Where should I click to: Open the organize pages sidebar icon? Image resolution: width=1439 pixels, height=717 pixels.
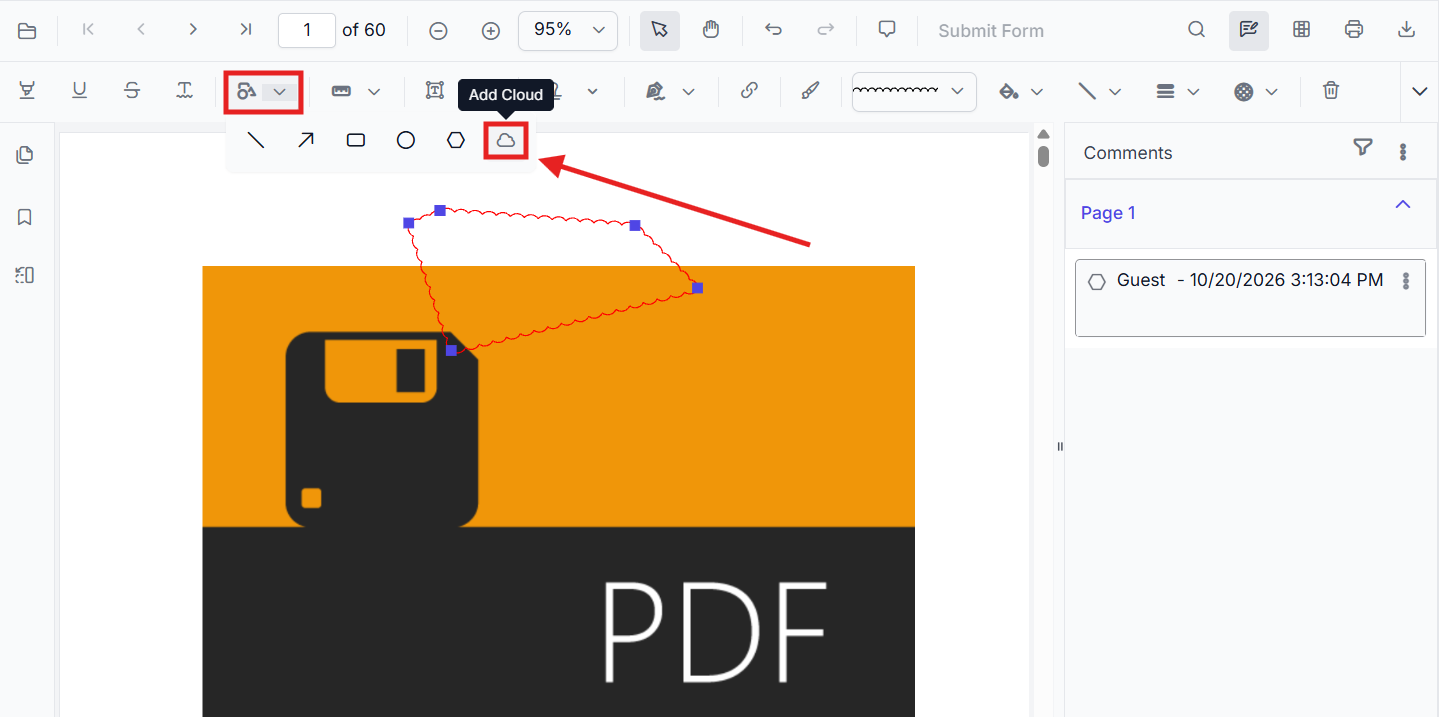(x=25, y=275)
